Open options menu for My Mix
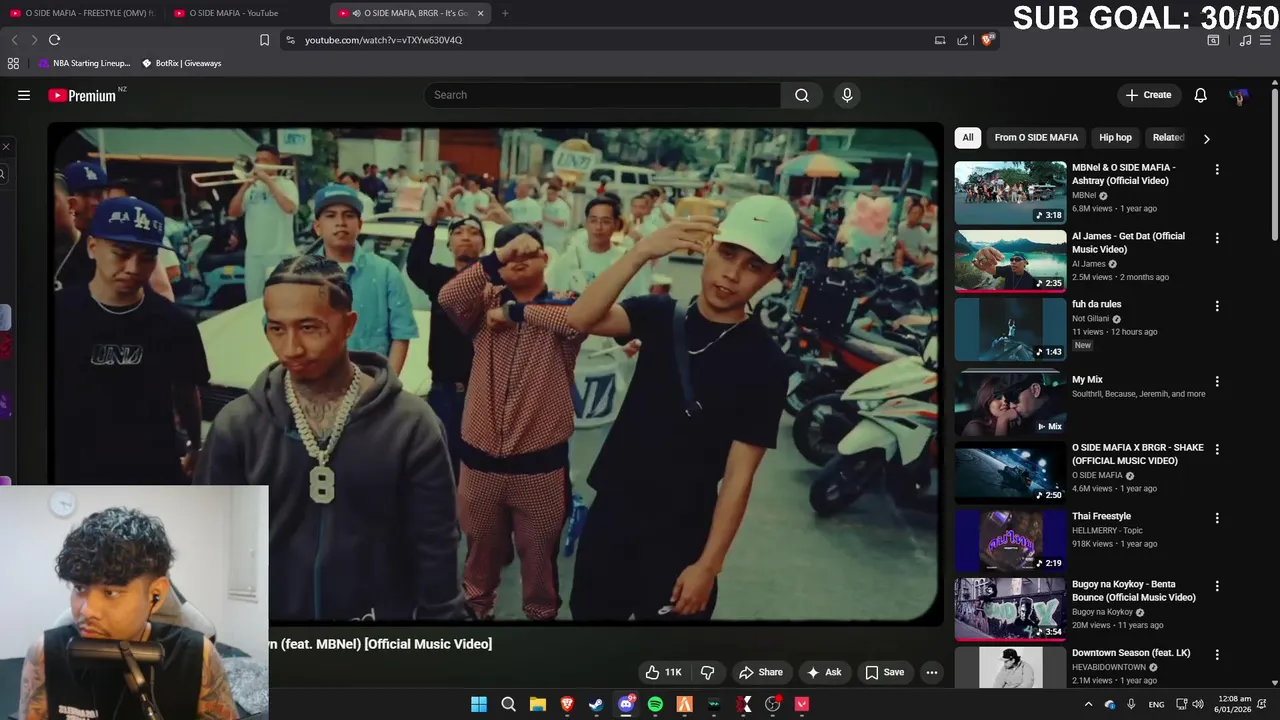Viewport: 1280px width, 720px height. click(x=1217, y=381)
